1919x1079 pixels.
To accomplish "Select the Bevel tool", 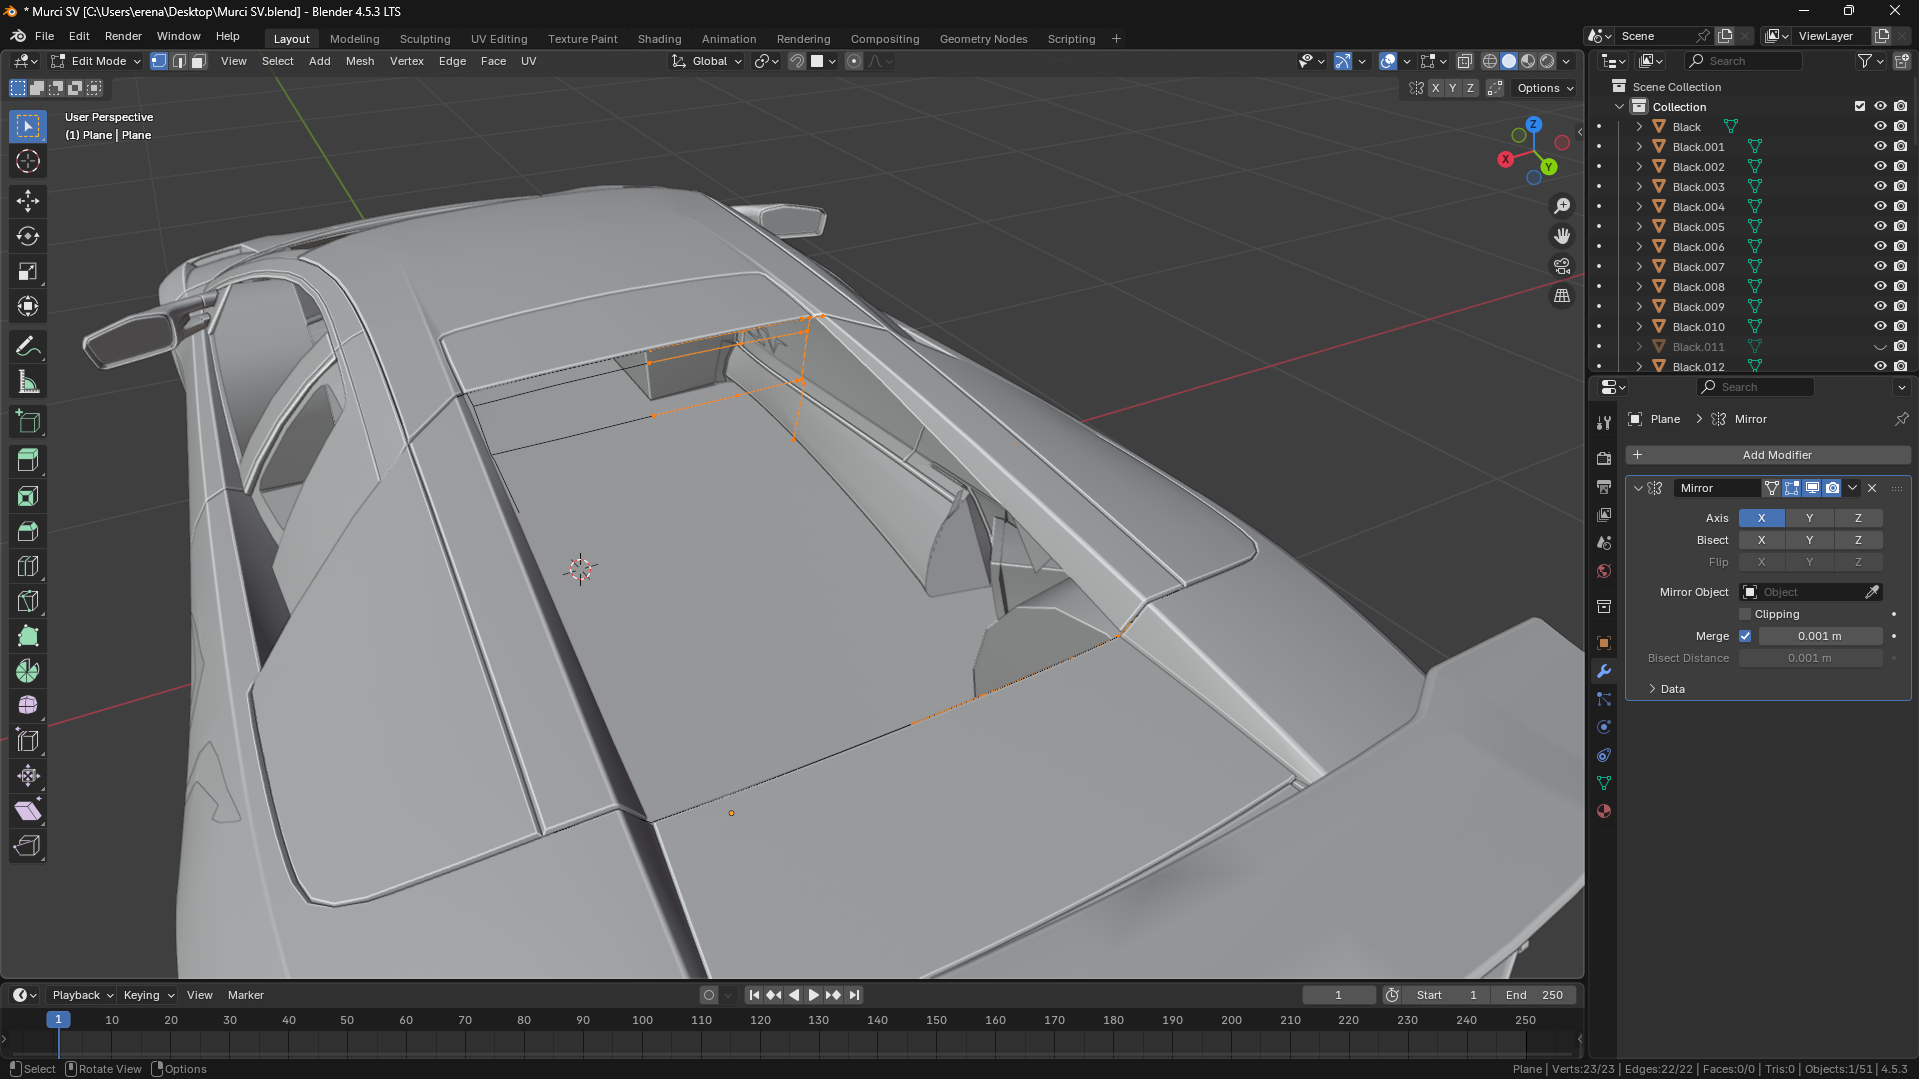I will pyautogui.click(x=28, y=531).
